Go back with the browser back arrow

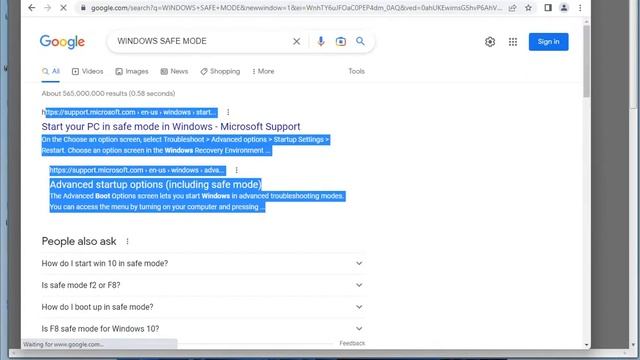pos(31,8)
